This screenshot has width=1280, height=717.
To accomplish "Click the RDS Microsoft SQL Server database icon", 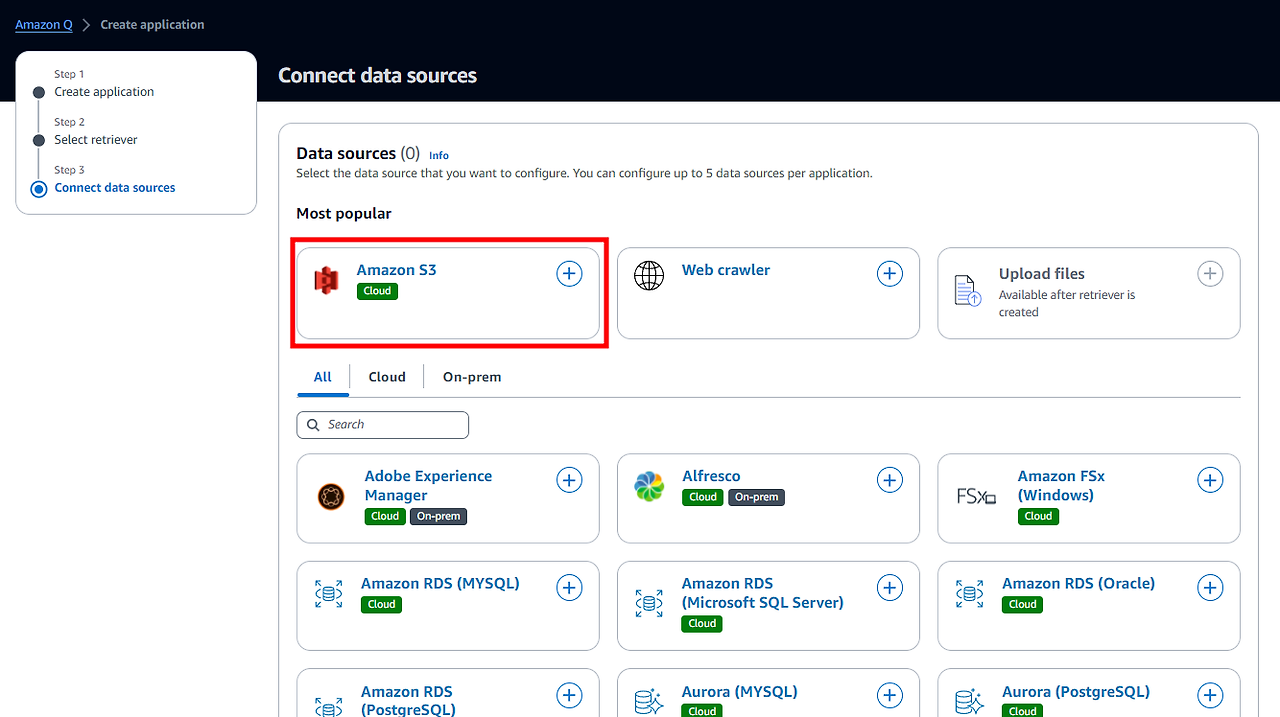I will coord(649,603).
